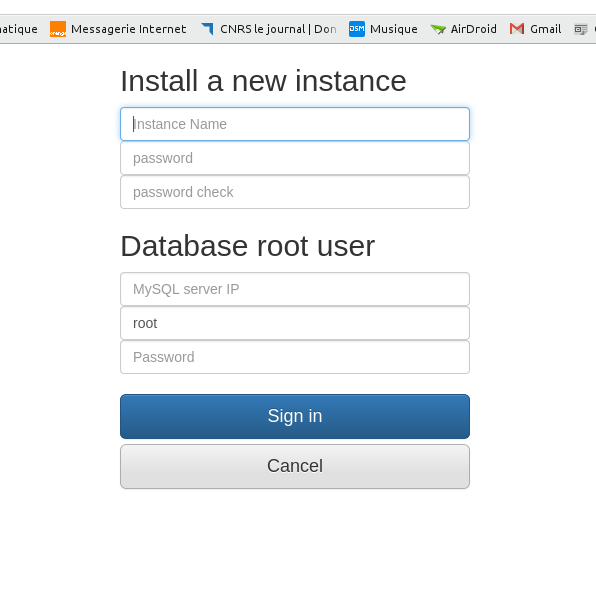The width and height of the screenshot is (596, 594).
Task: Click the Database root user heading
Action: [x=247, y=246]
